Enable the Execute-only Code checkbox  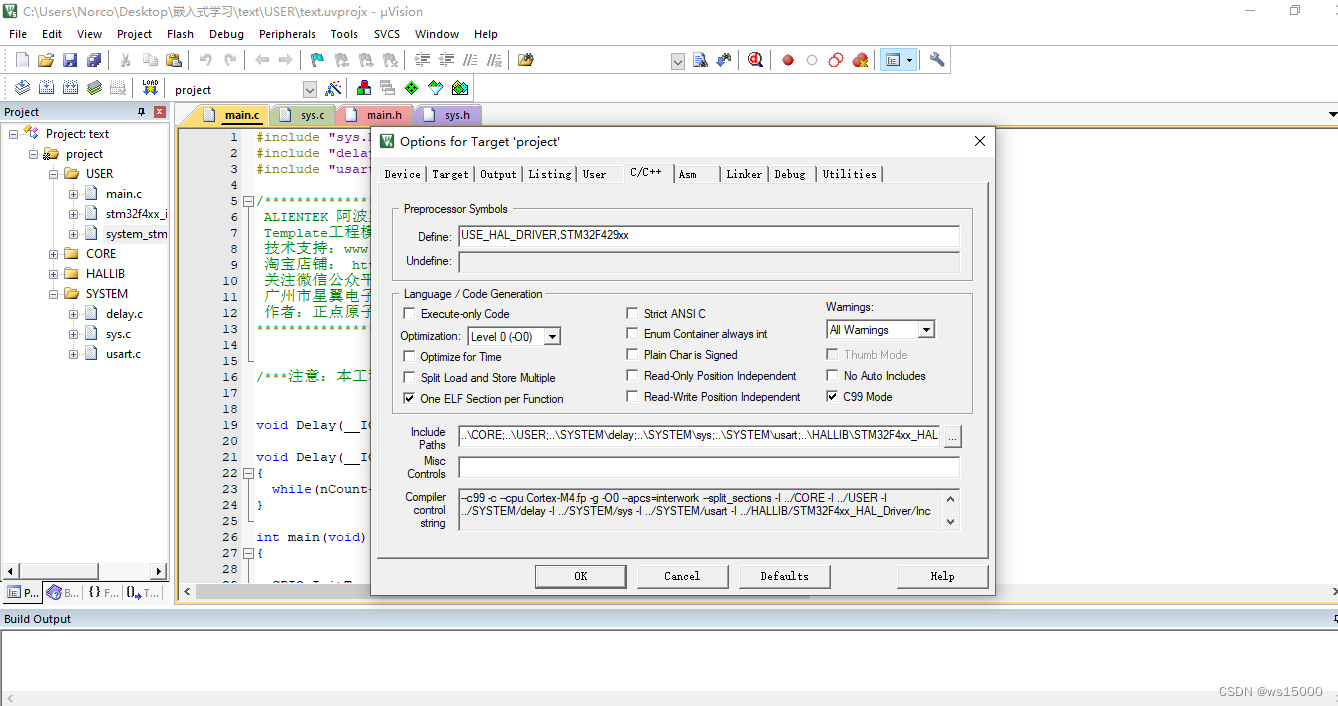[x=409, y=313]
